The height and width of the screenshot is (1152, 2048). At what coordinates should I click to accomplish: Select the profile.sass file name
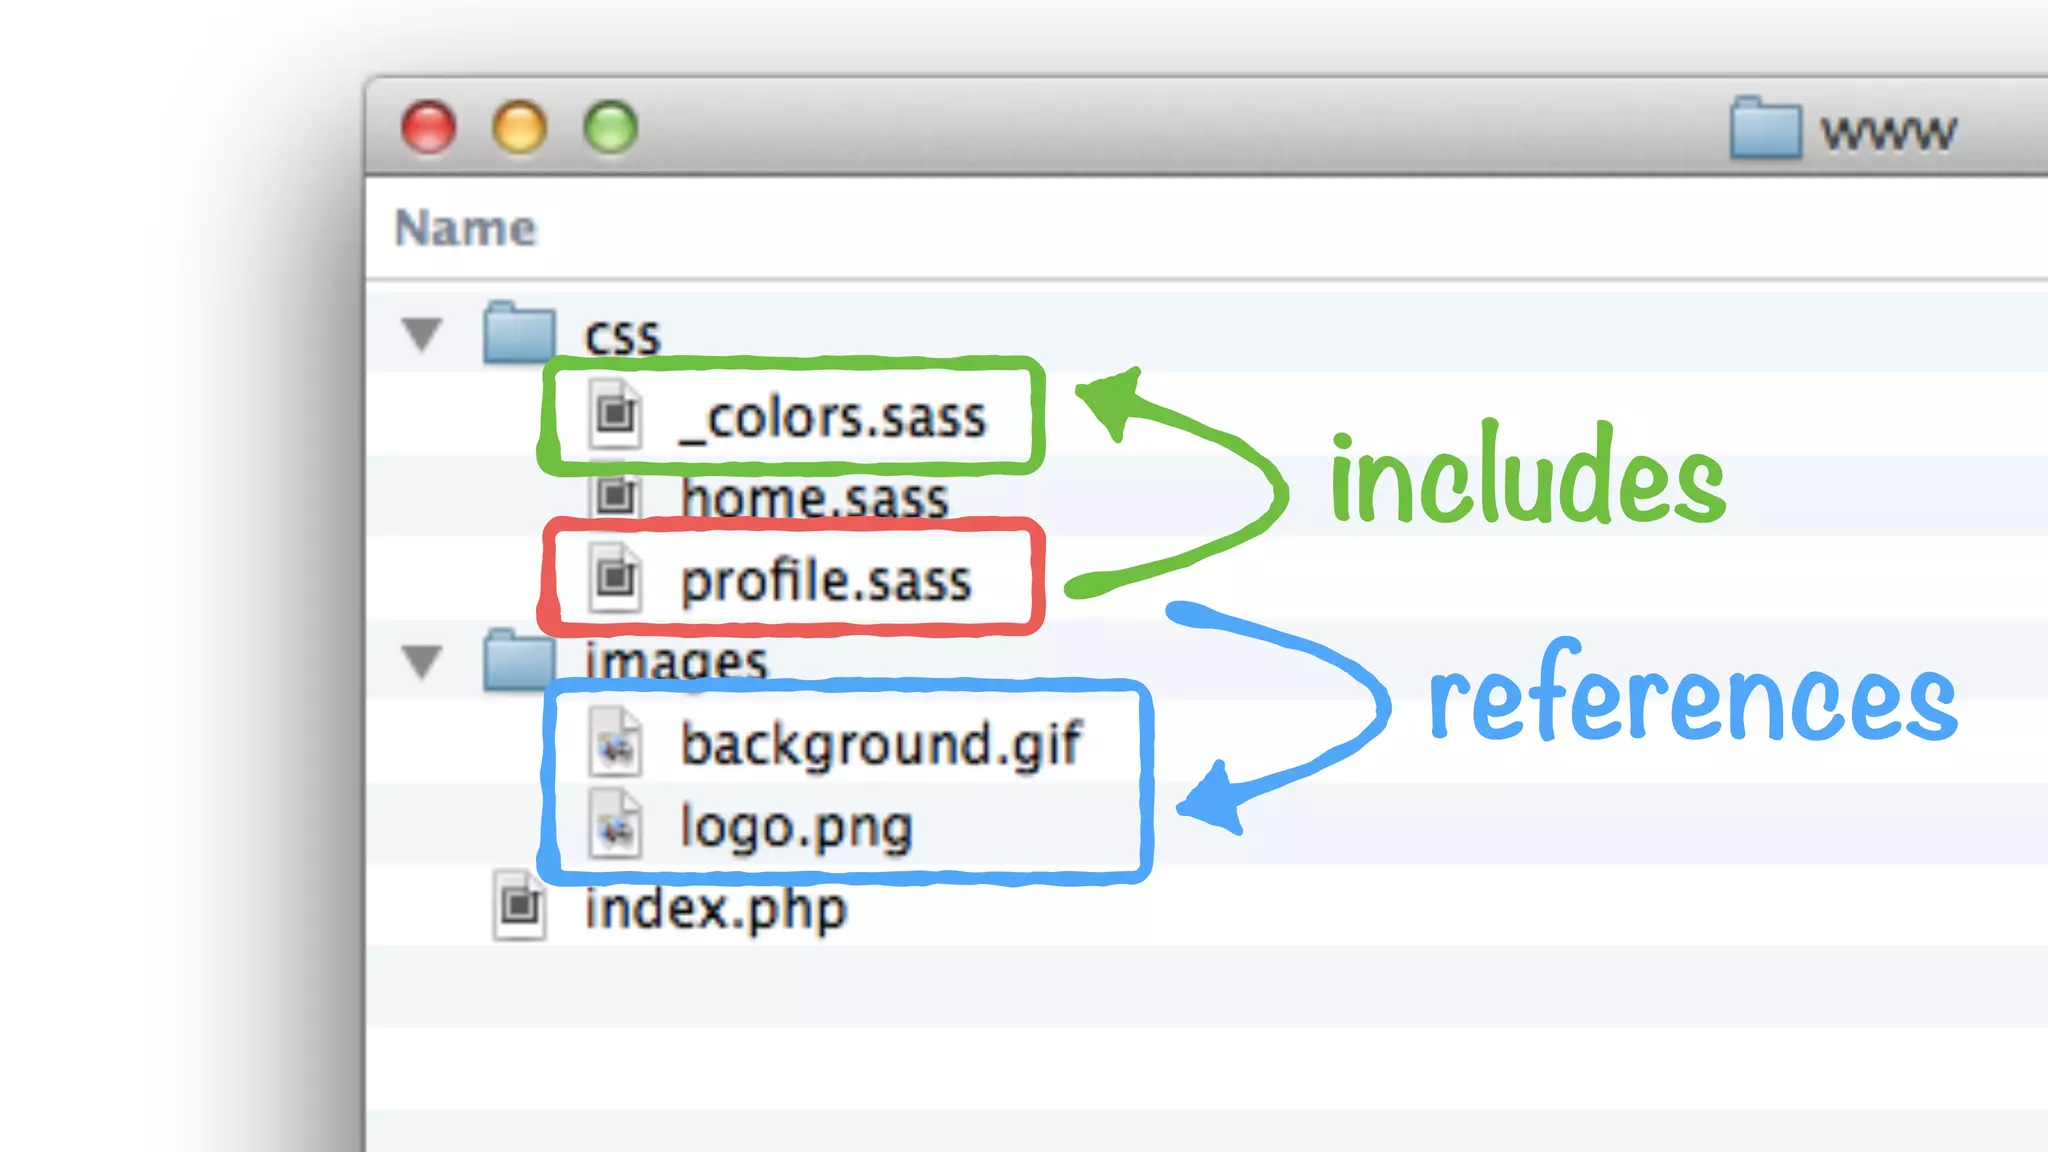pos(825,580)
